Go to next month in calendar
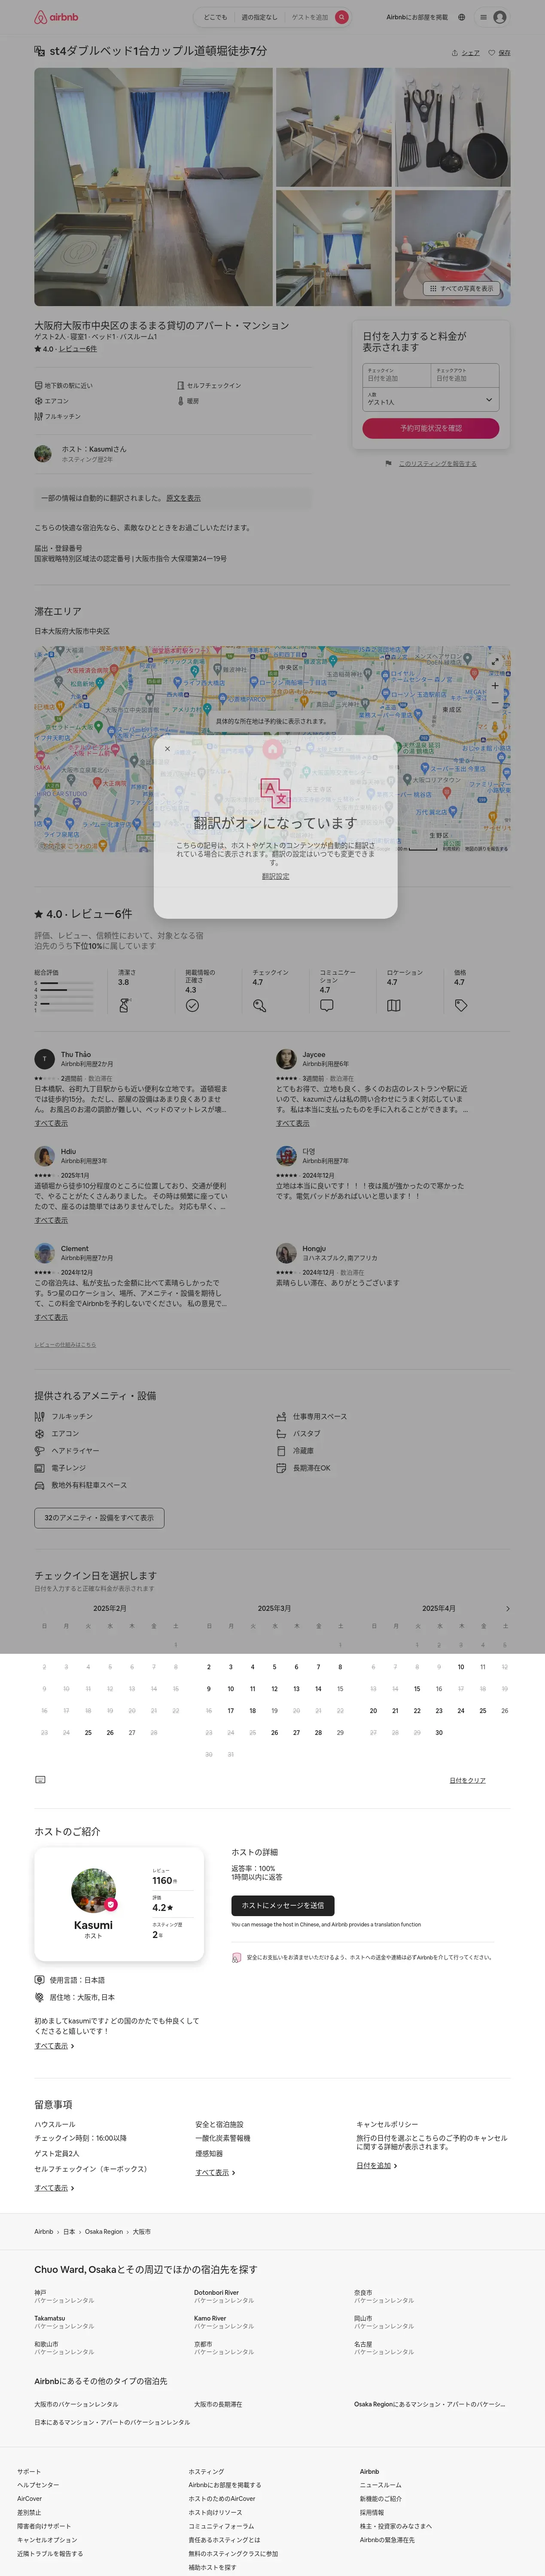Viewport: 545px width, 2576px height. [508, 1608]
